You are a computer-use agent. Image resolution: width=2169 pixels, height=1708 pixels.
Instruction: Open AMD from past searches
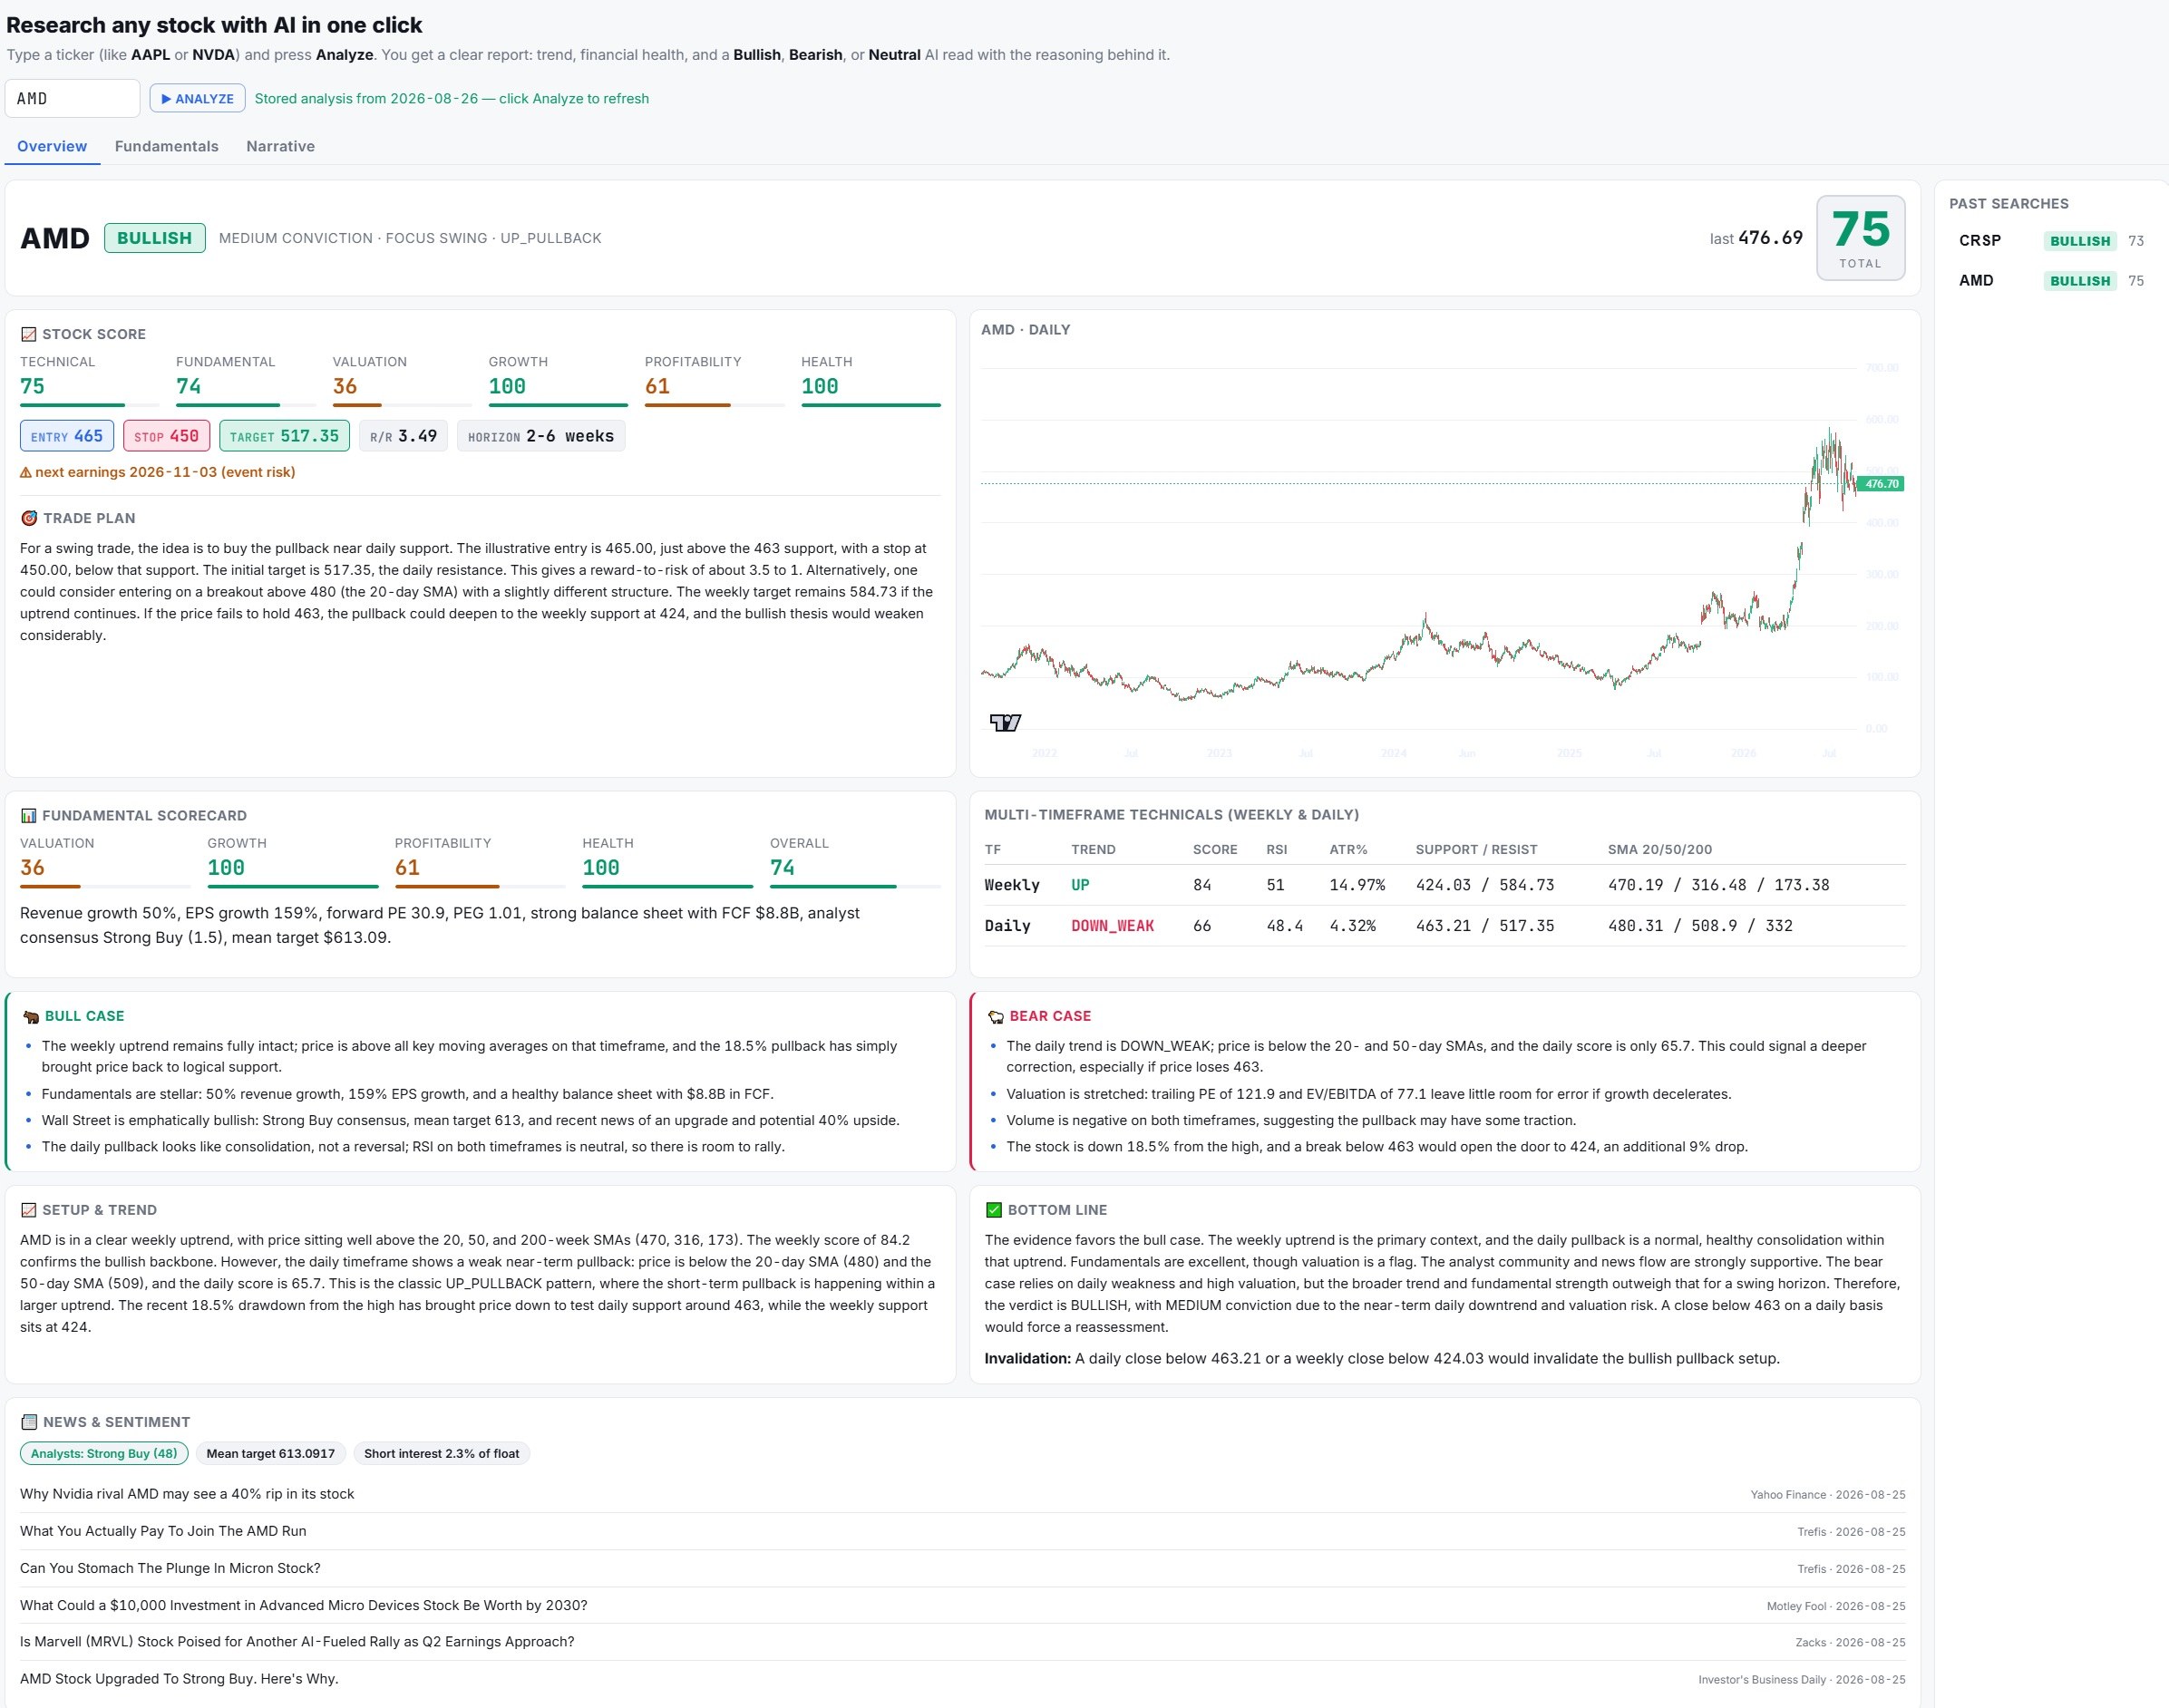tap(2050, 280)
